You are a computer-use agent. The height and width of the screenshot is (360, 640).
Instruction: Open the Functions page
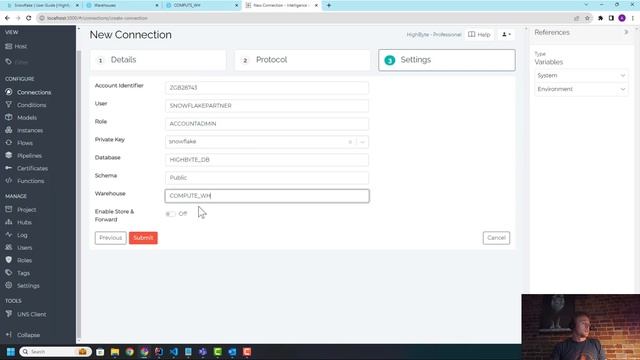tap(25, 181)
